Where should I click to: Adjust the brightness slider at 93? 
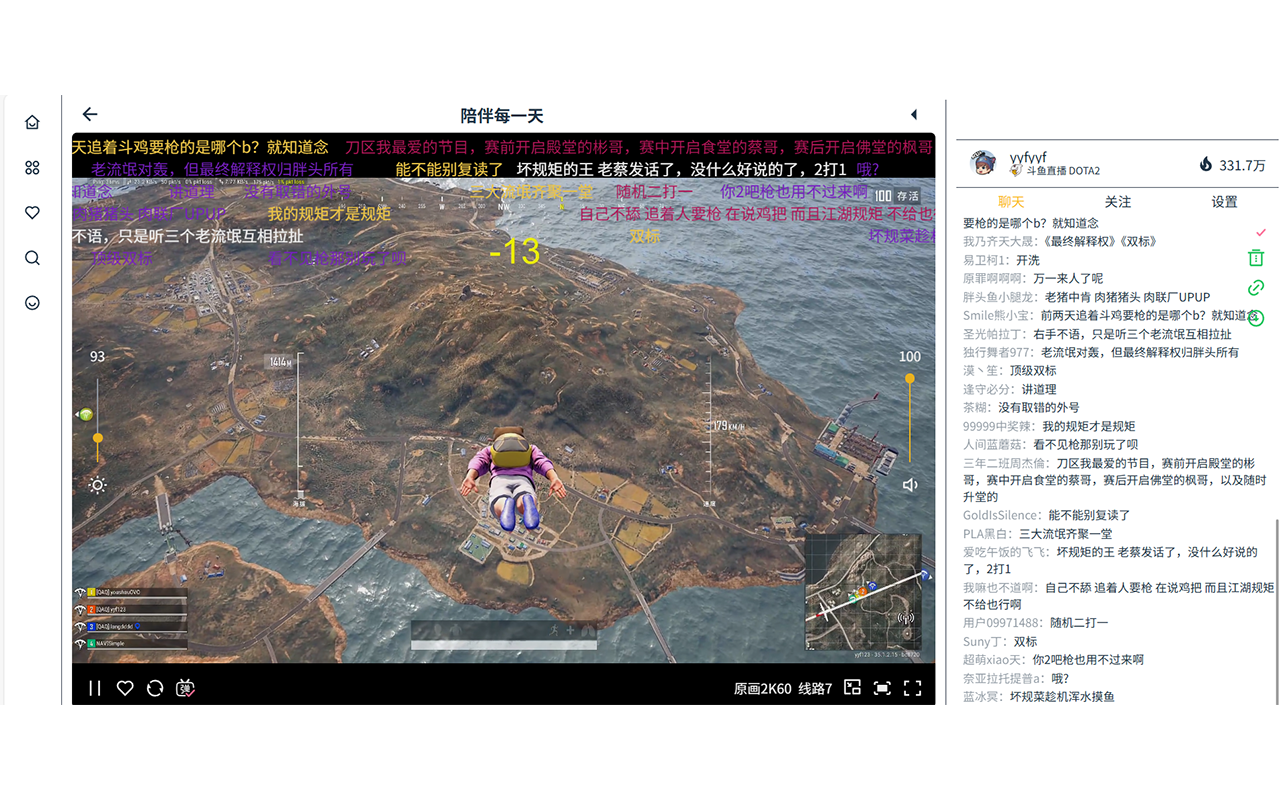point(97,420)
